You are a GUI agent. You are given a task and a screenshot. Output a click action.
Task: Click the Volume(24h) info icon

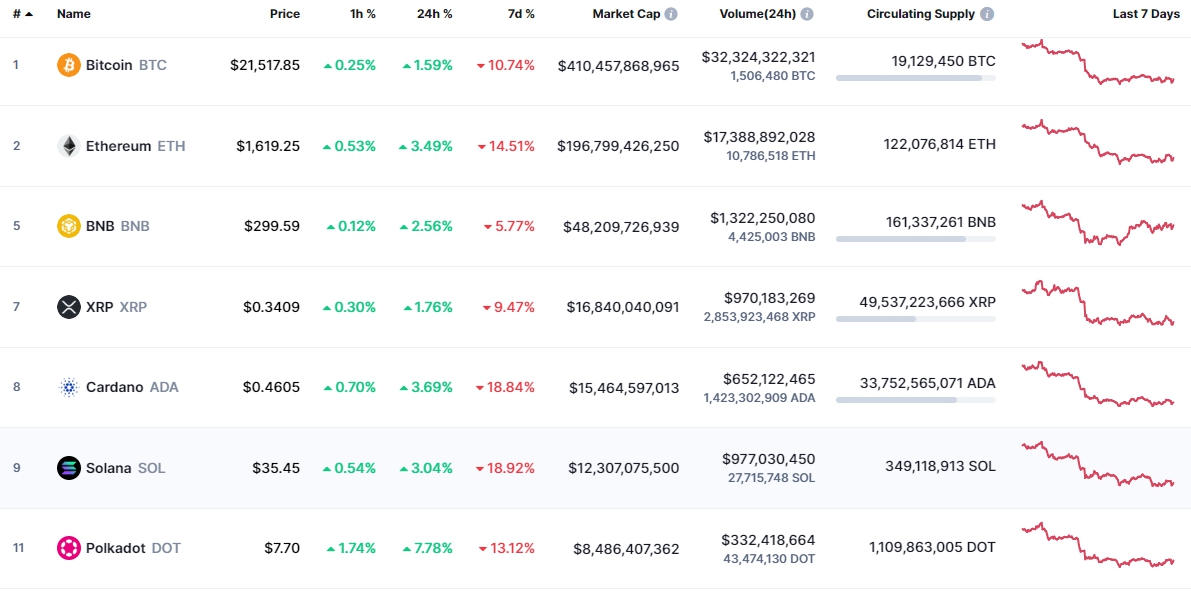[807, 15]
